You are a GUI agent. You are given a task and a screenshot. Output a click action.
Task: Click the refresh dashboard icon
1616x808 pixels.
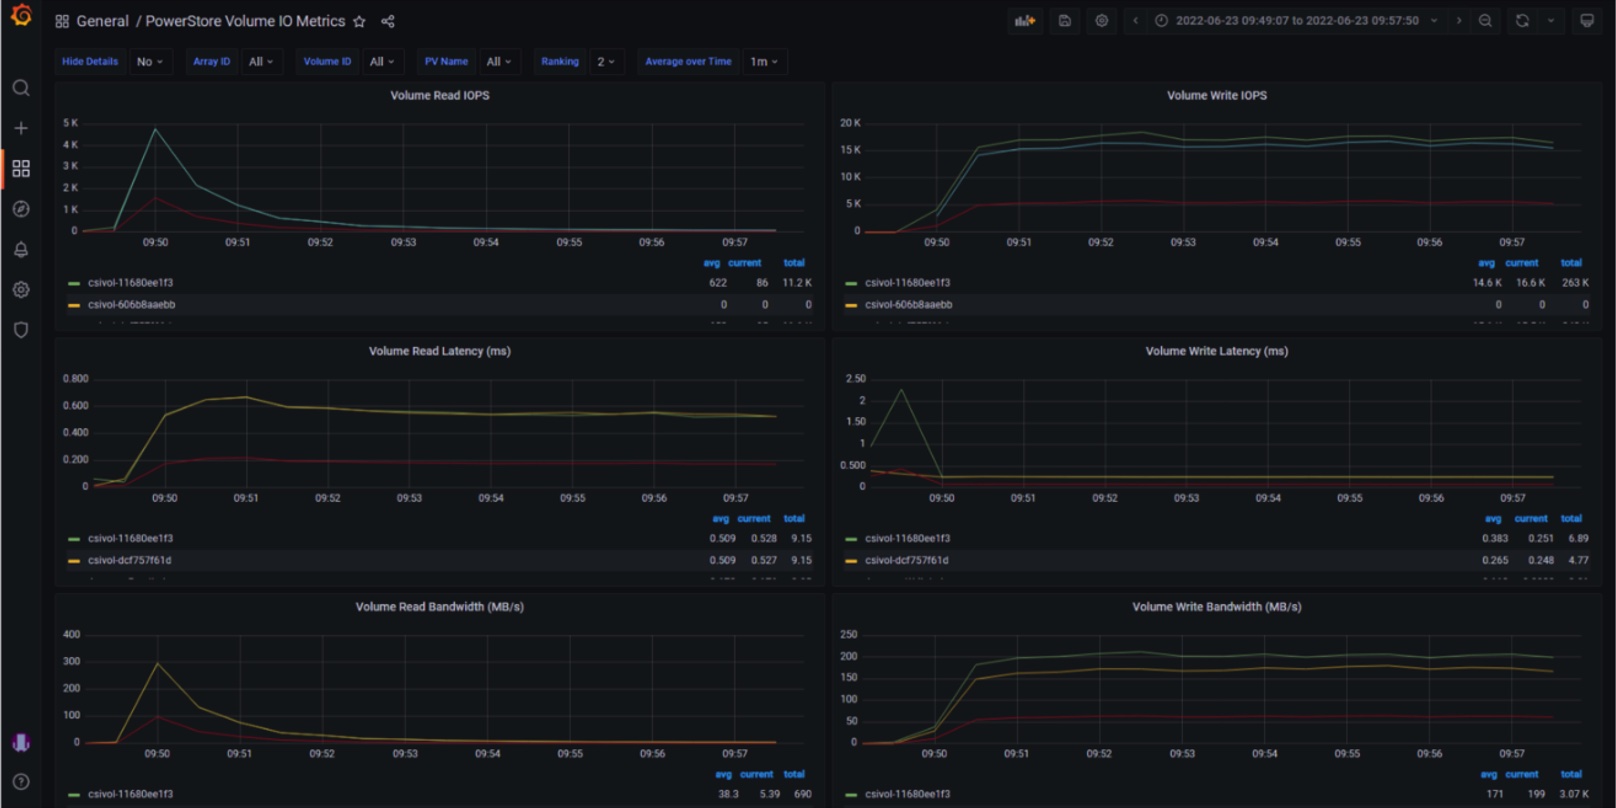click(1523, 20)
